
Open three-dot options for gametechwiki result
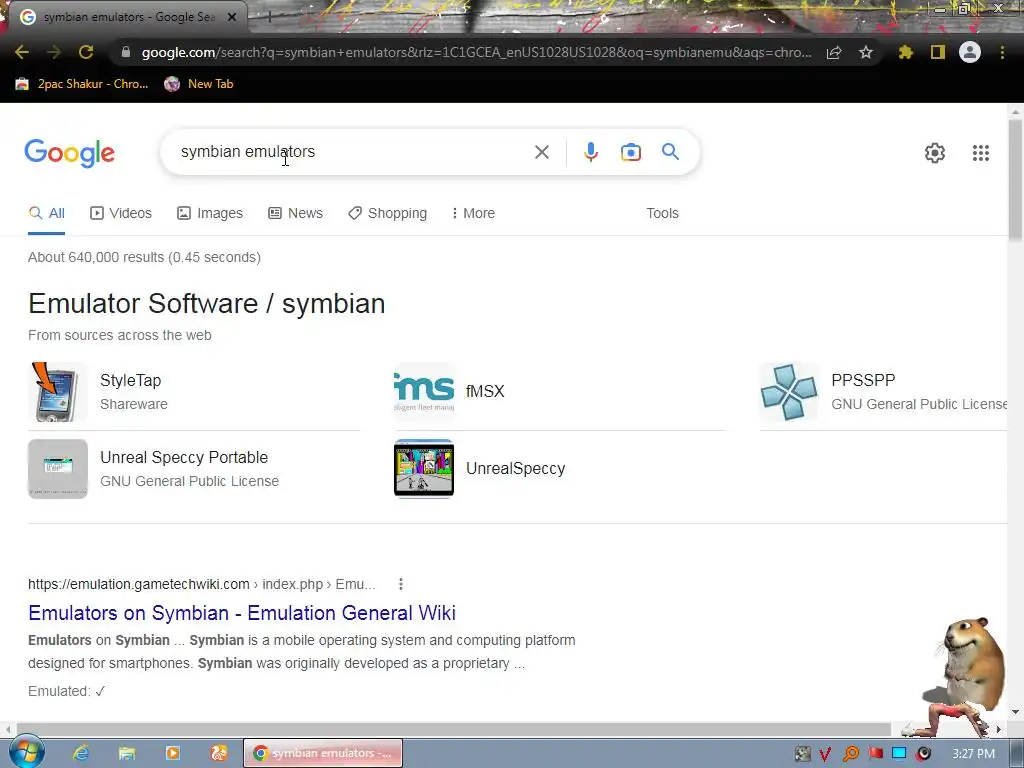(400, 584)
